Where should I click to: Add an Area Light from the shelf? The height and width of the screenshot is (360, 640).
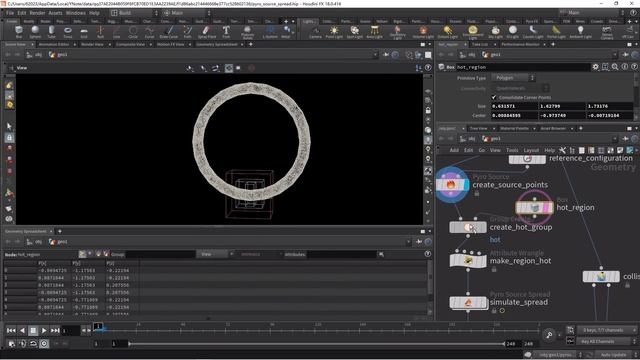coord(374,31)
